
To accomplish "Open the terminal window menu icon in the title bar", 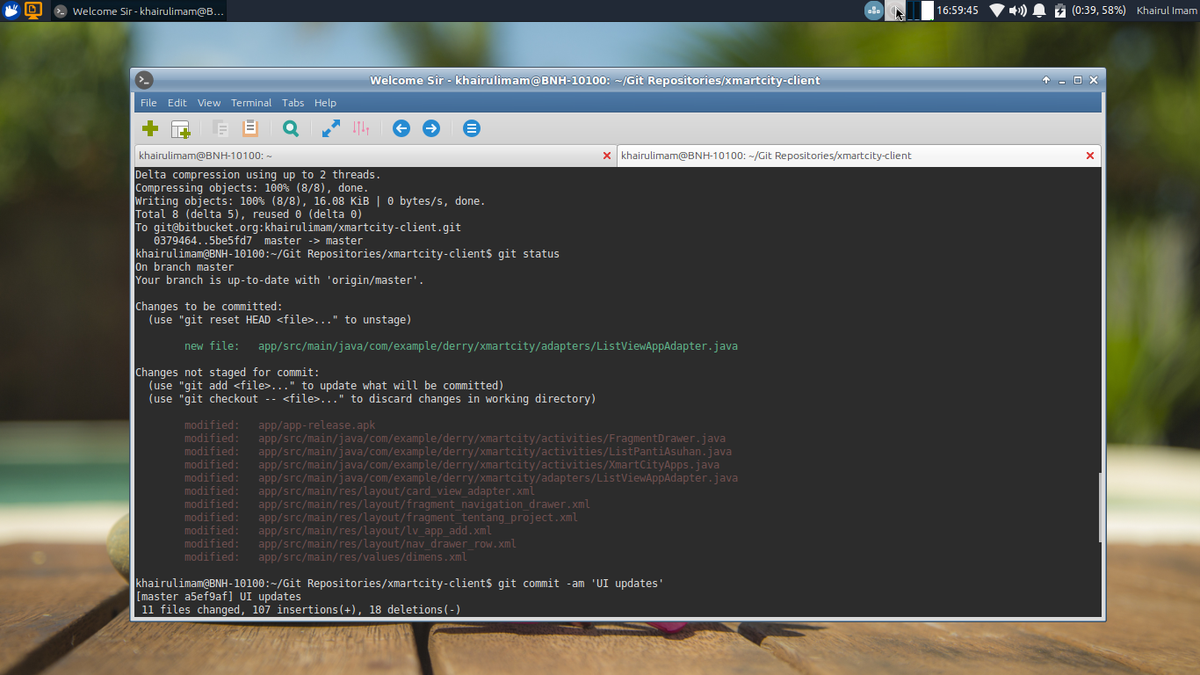I will point(145,80).
